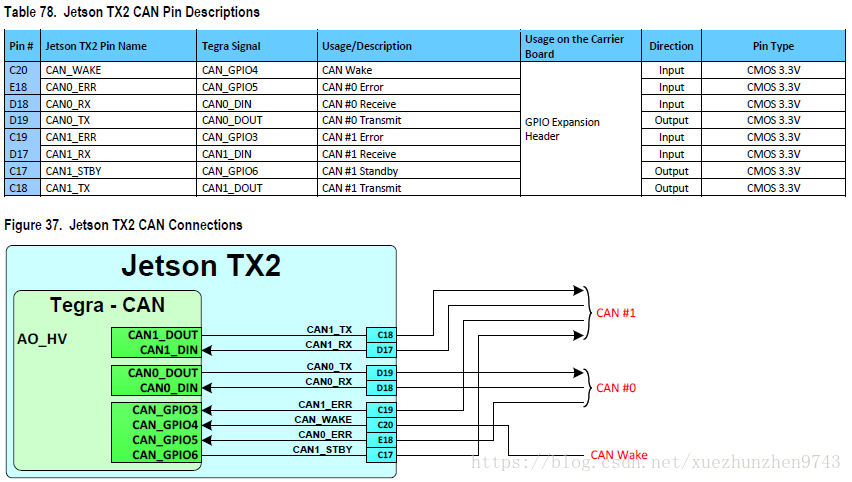Click the red 'CAN Wake' label

pyautogui.click(x=619, y=455)
